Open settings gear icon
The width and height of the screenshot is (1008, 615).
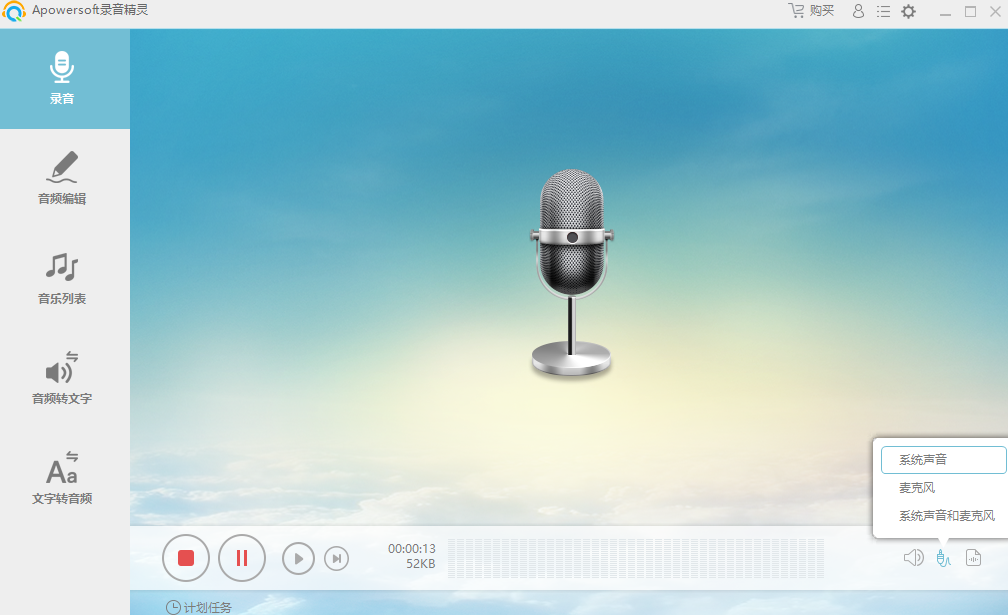click(x=908, y=11)
